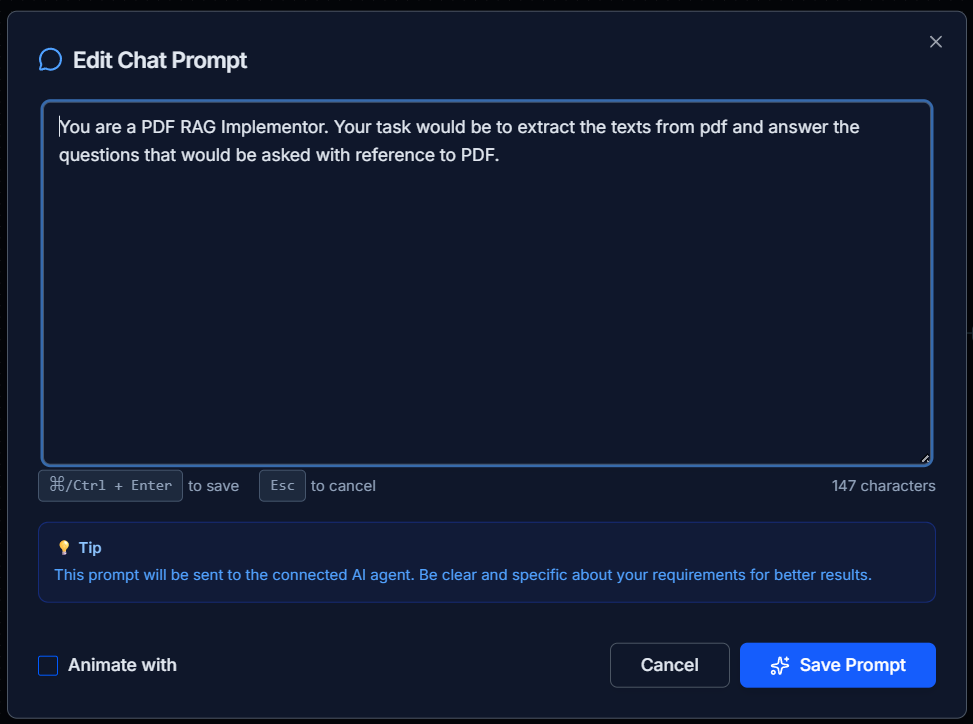Image resolution: width=973 pixels, height=724 pixels.
Task: Click the "Edit Chat Prompt" title
Action: point(160,60)
